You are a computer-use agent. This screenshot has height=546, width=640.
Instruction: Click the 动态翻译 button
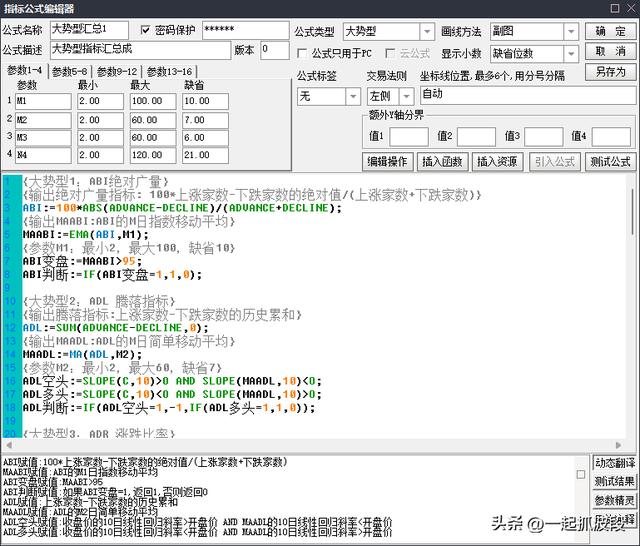click(615, 463)
